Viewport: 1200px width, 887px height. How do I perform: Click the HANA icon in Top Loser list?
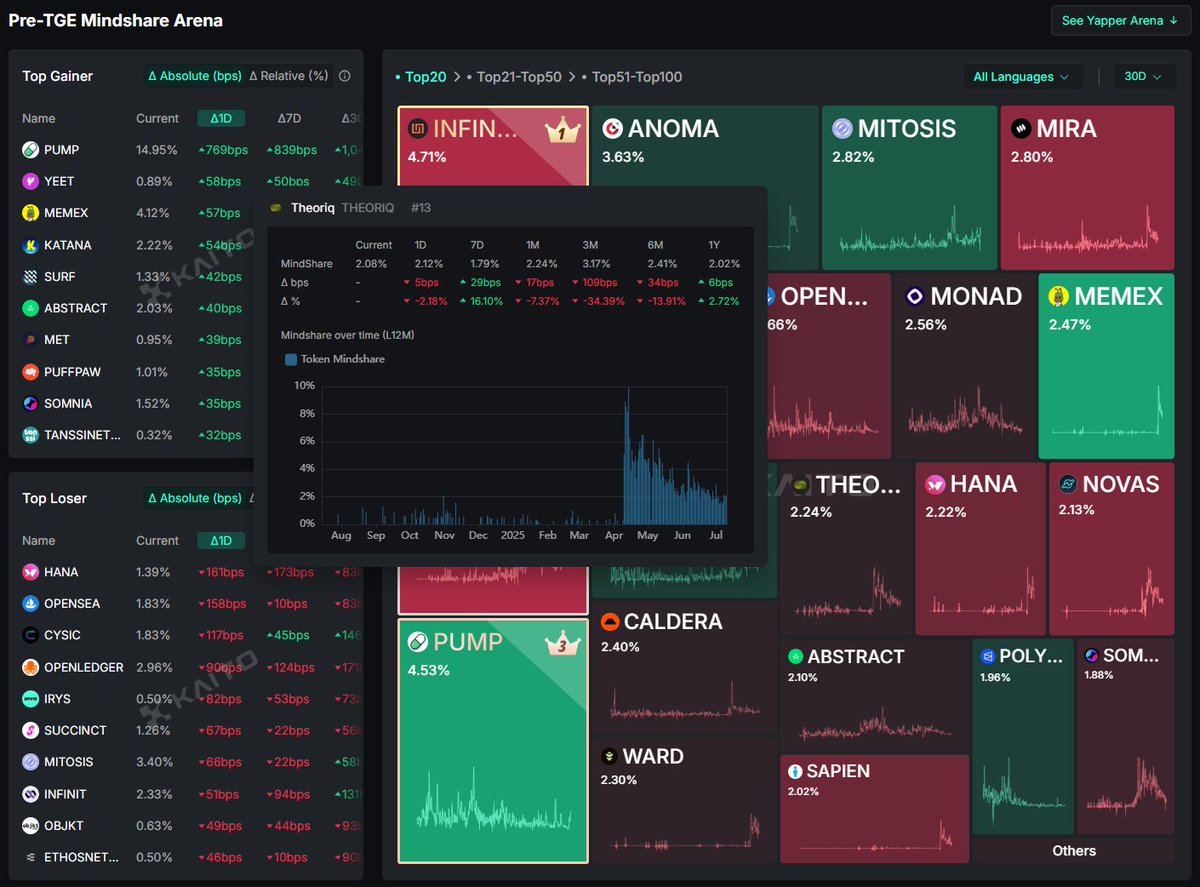click(x=31, y=572)
